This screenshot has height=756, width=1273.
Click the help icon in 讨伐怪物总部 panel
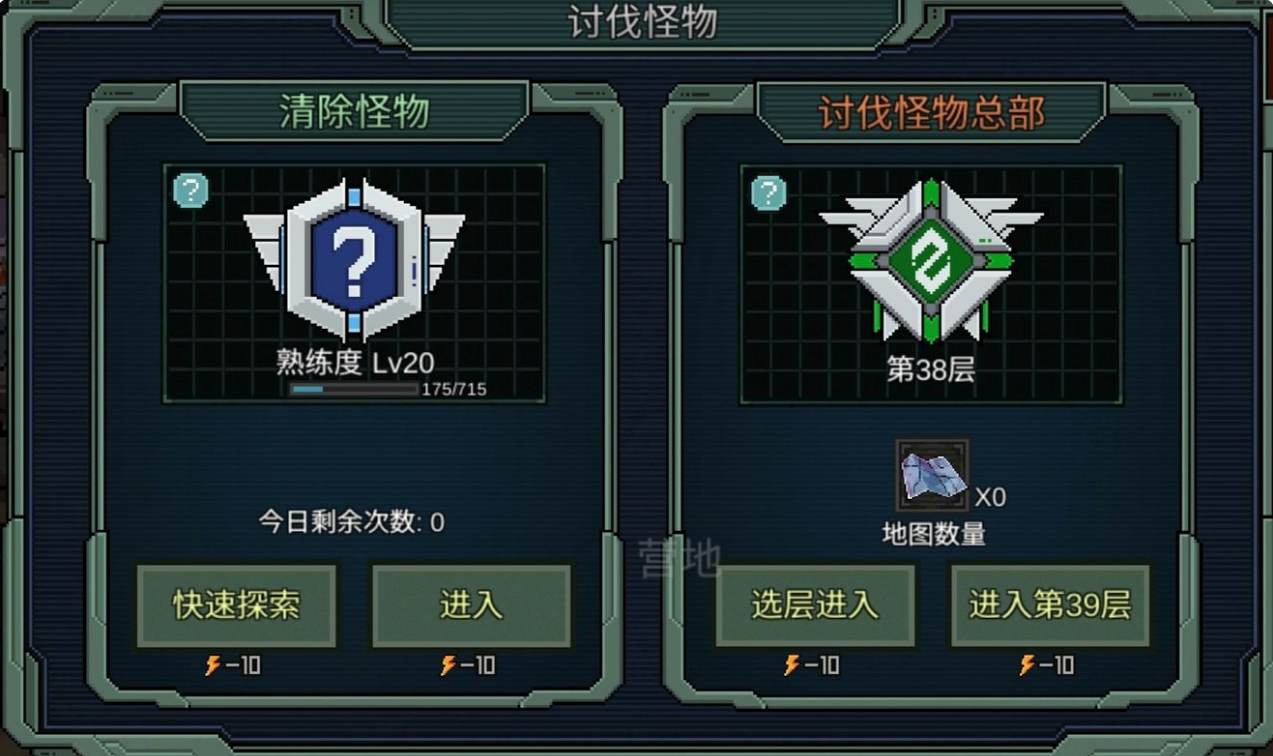tap(768, 193)
